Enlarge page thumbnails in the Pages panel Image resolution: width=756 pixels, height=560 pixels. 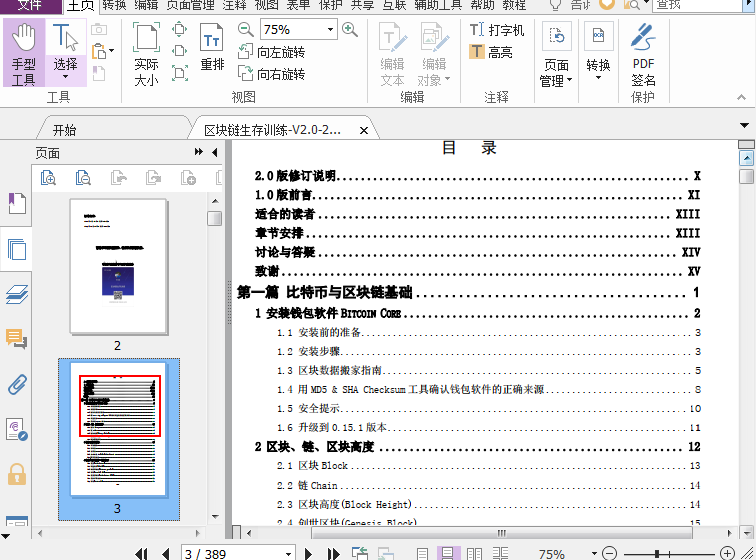click(48, 178)
